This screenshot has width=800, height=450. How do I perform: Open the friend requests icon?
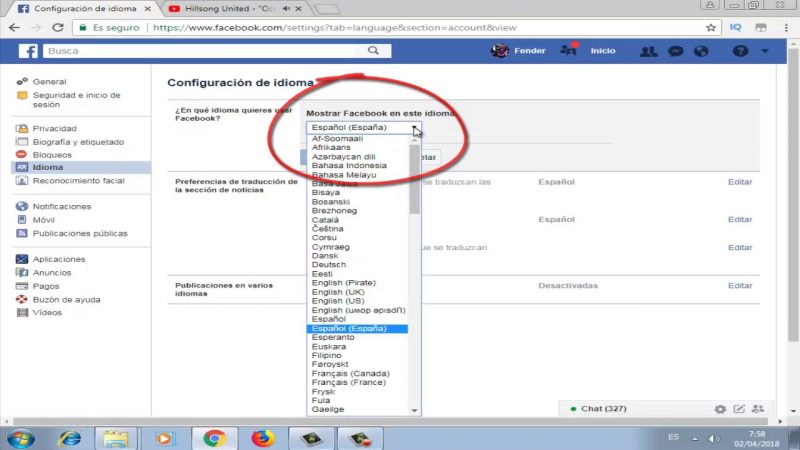[648, 51]
